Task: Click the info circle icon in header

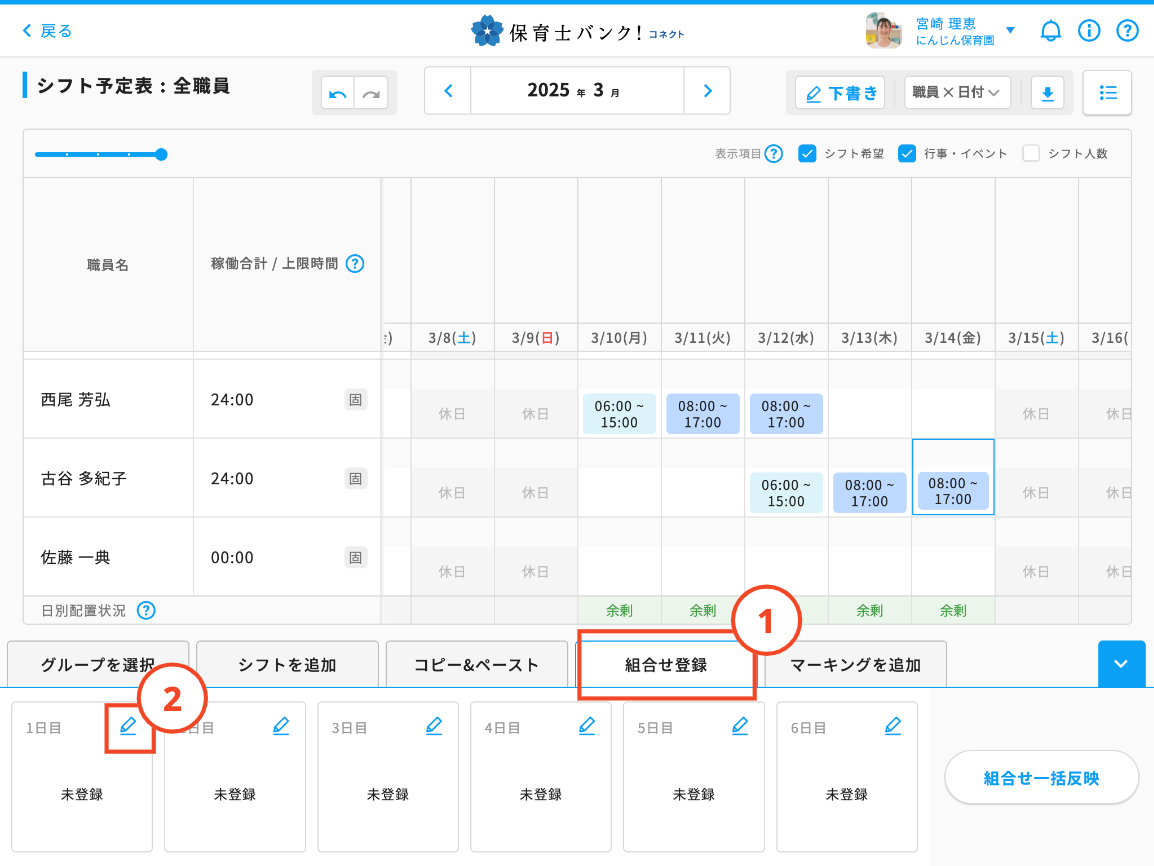Action: pos(1089,31)
